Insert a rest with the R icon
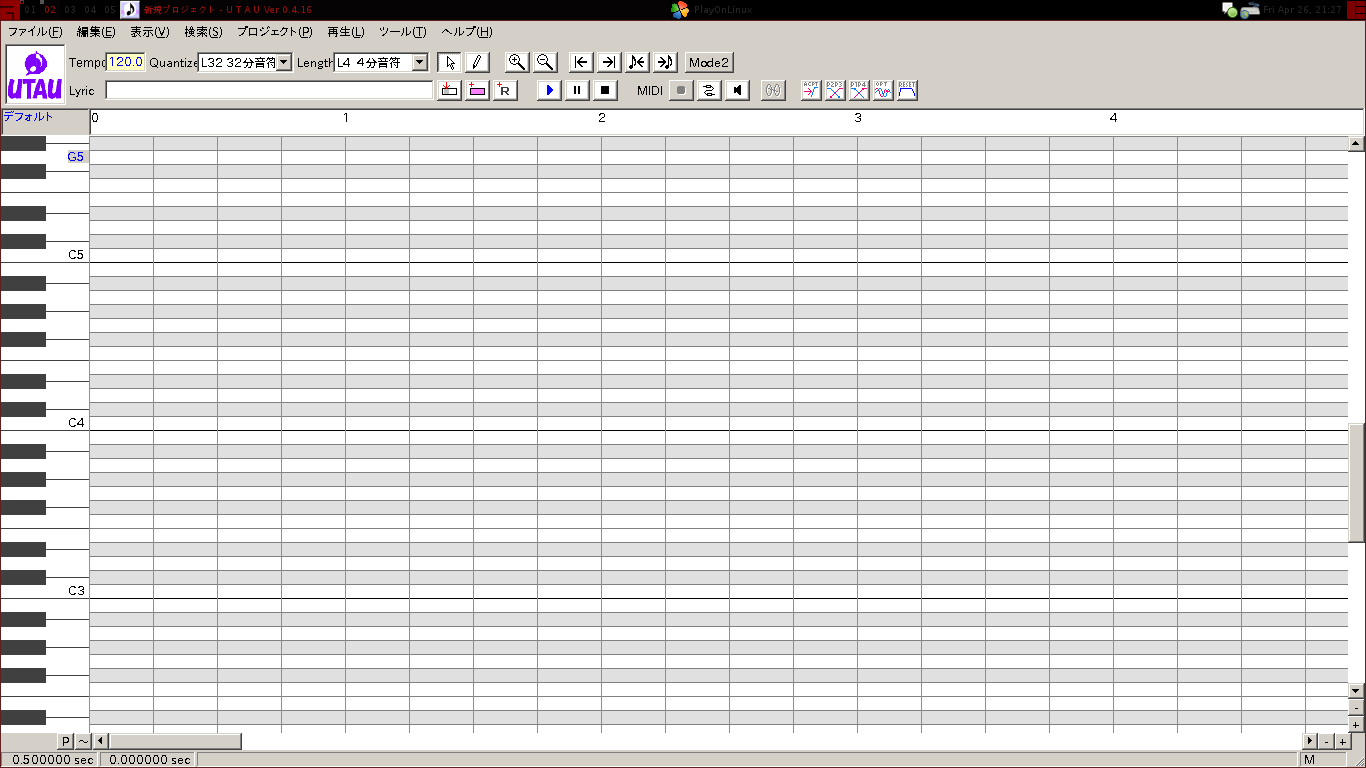1366x768 pixels. click(506, 90)
